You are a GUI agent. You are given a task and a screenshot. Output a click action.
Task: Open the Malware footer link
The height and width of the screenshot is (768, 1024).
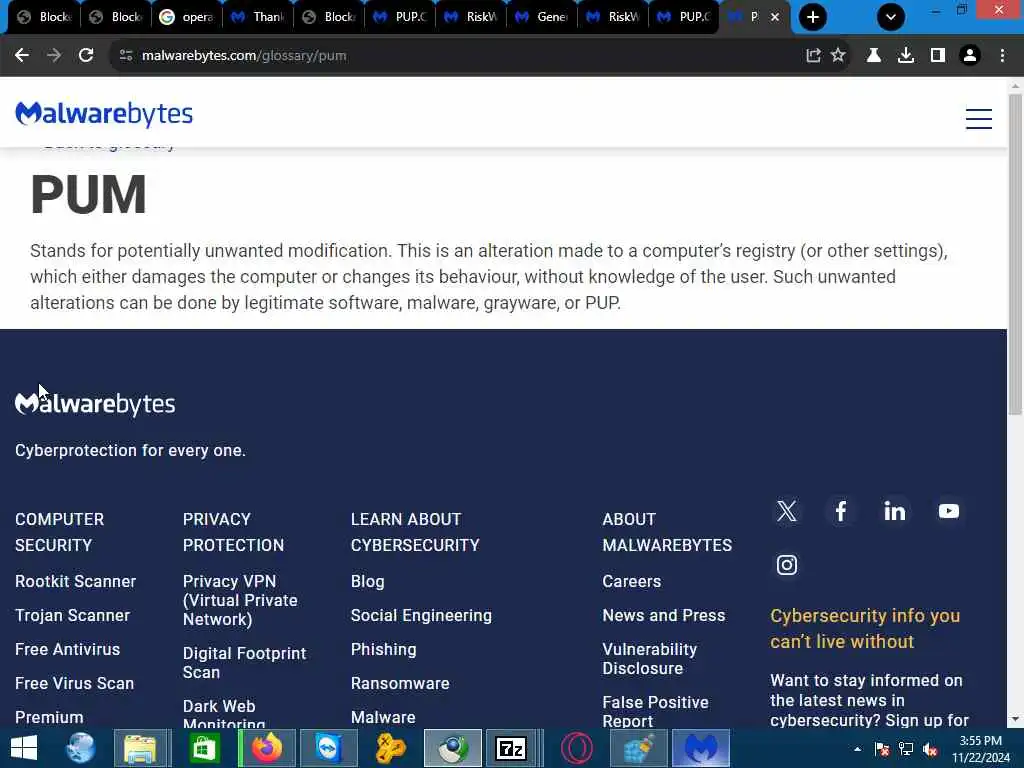click(383, 717)
